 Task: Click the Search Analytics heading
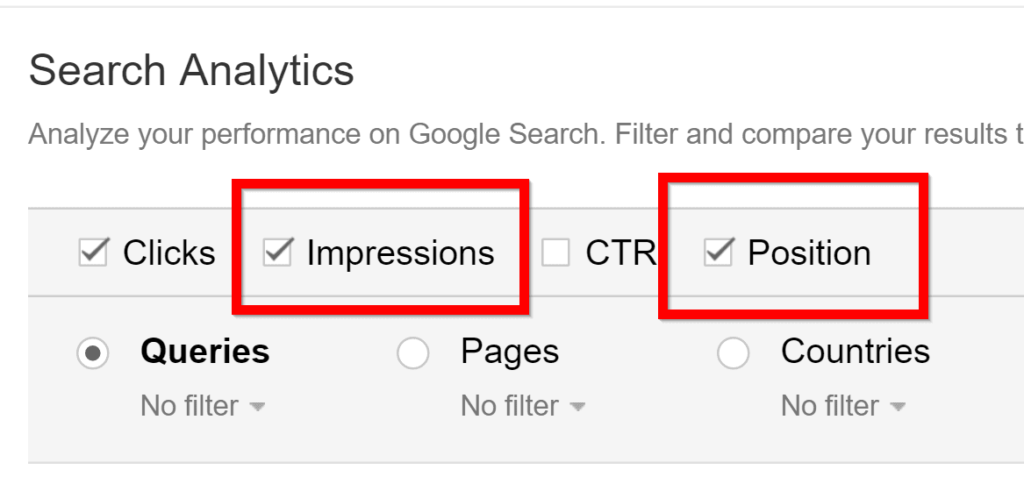pos(191,71)
